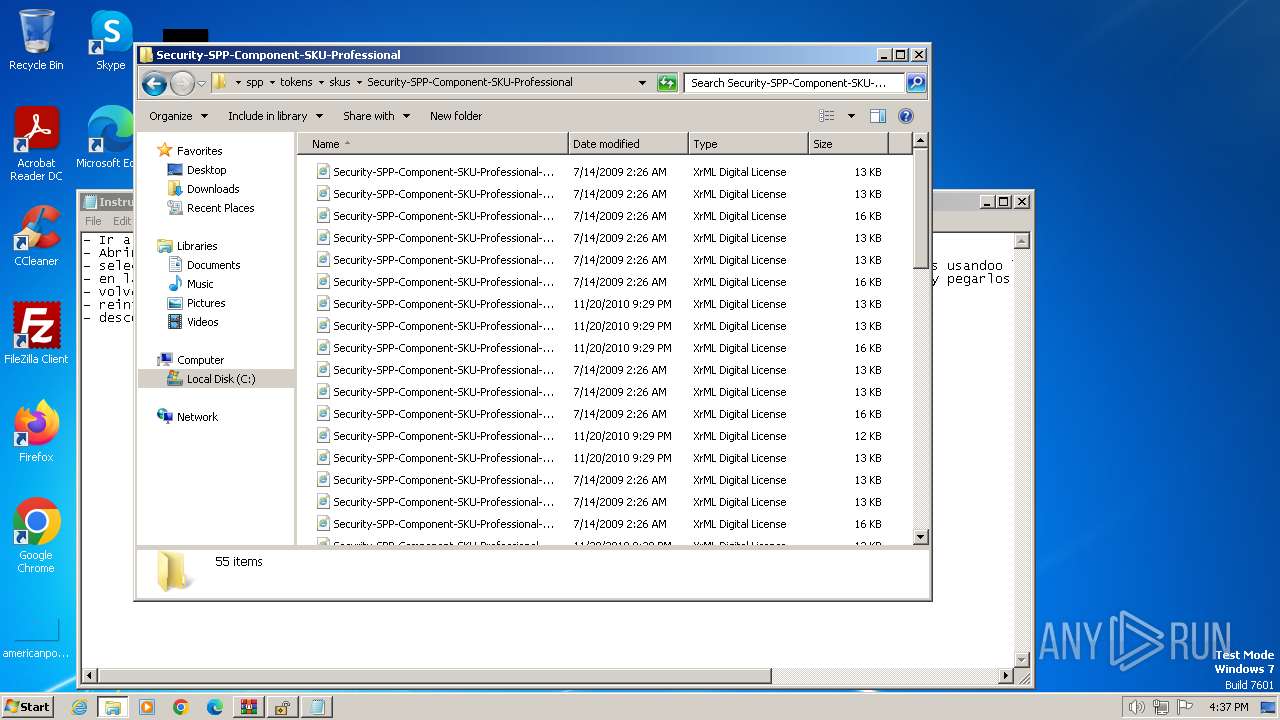Toggle the preview pane button
This screenshot has width=1280, height=720.
click(x=877, y=116)
